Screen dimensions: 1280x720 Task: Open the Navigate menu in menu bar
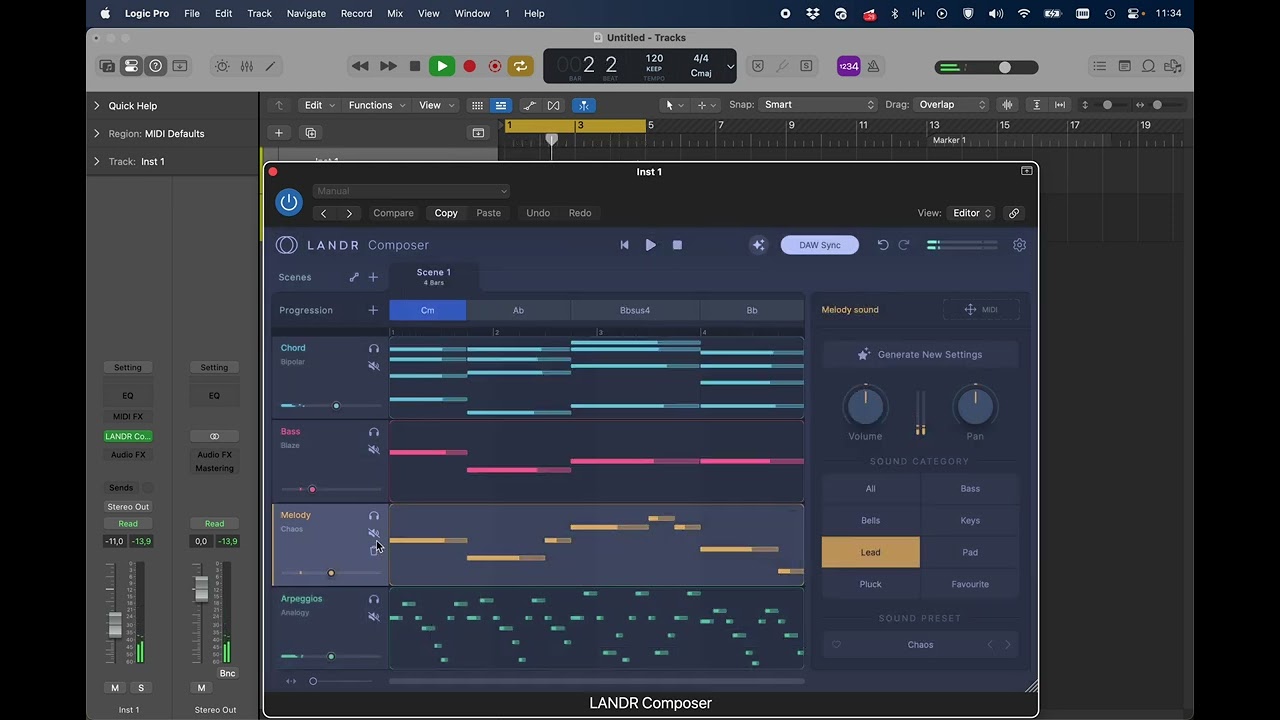pyautogui.click(x=306, y=13)
